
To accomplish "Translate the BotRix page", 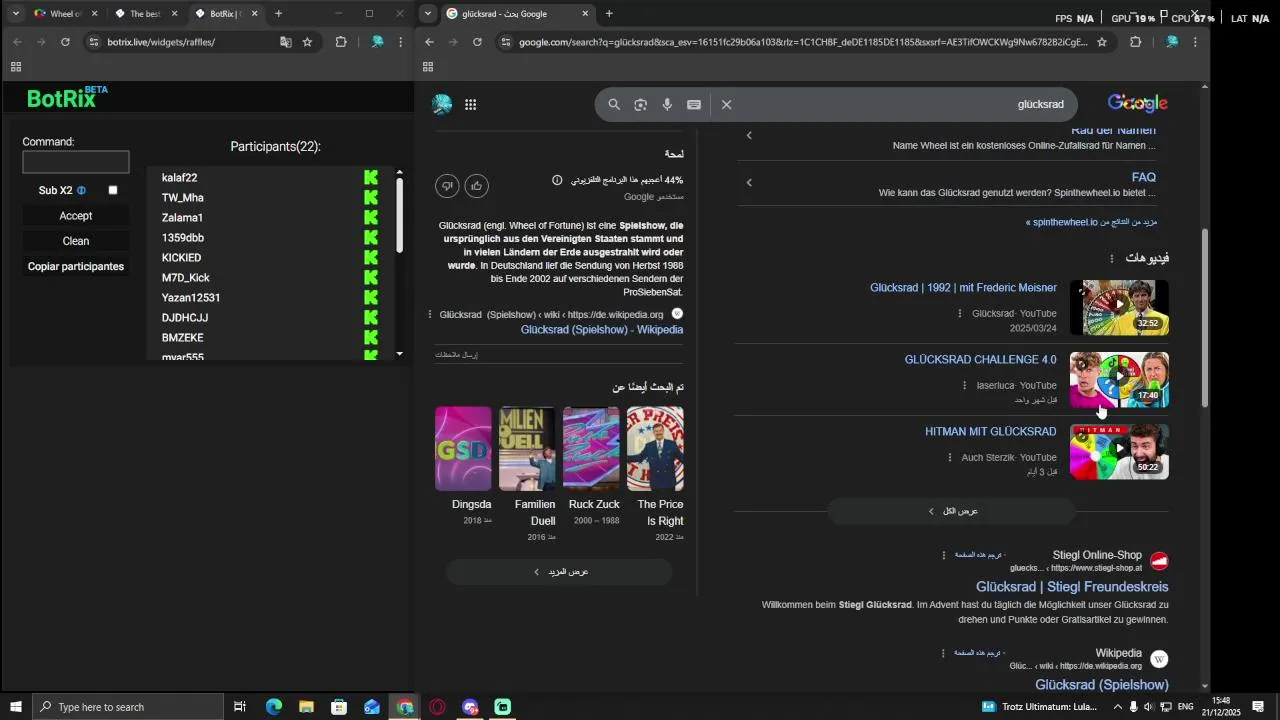I will coord(286,42).
